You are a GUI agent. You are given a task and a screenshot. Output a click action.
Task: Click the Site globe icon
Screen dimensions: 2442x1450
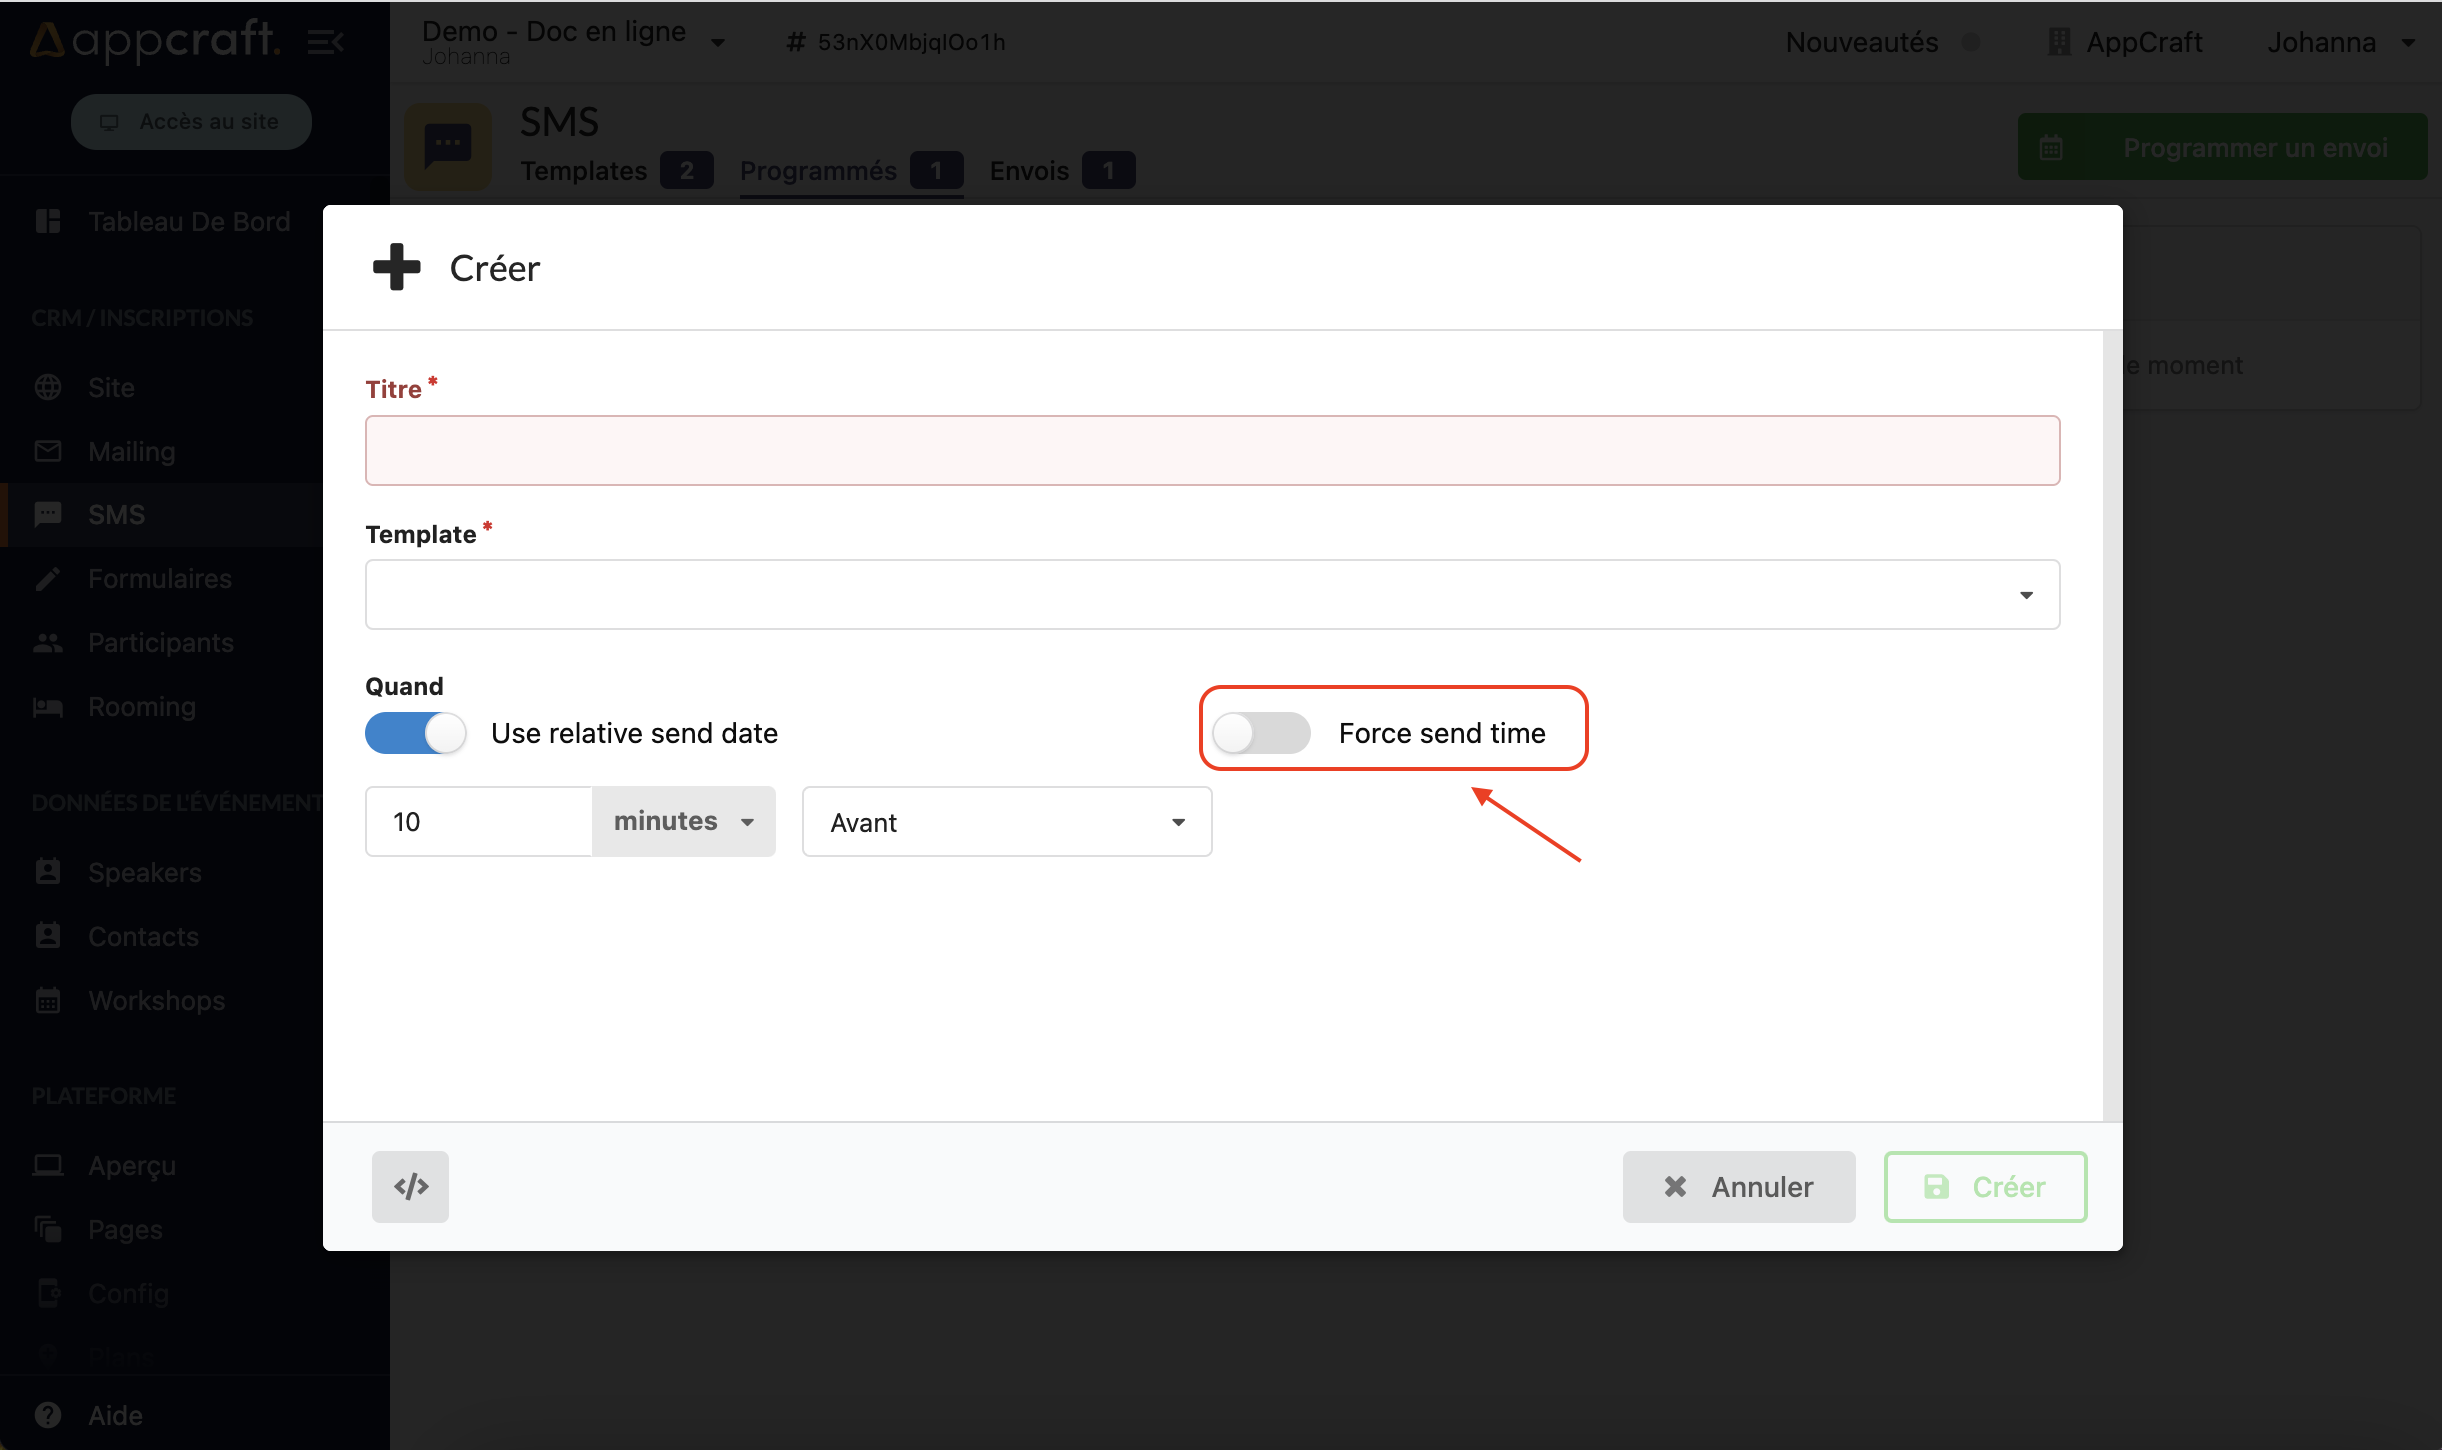(x=48, y=387)
